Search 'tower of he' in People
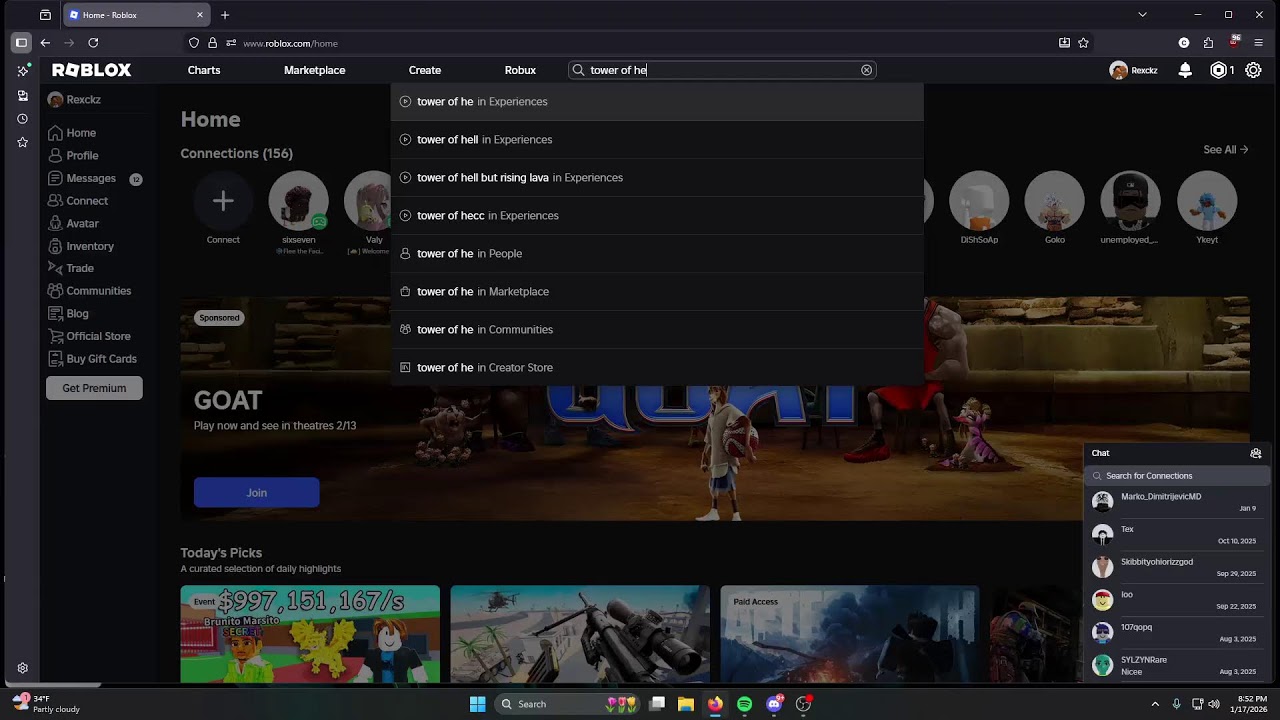Image resolution: width=1280 pixels, height=720 pixels. click(x=657, y=253)
